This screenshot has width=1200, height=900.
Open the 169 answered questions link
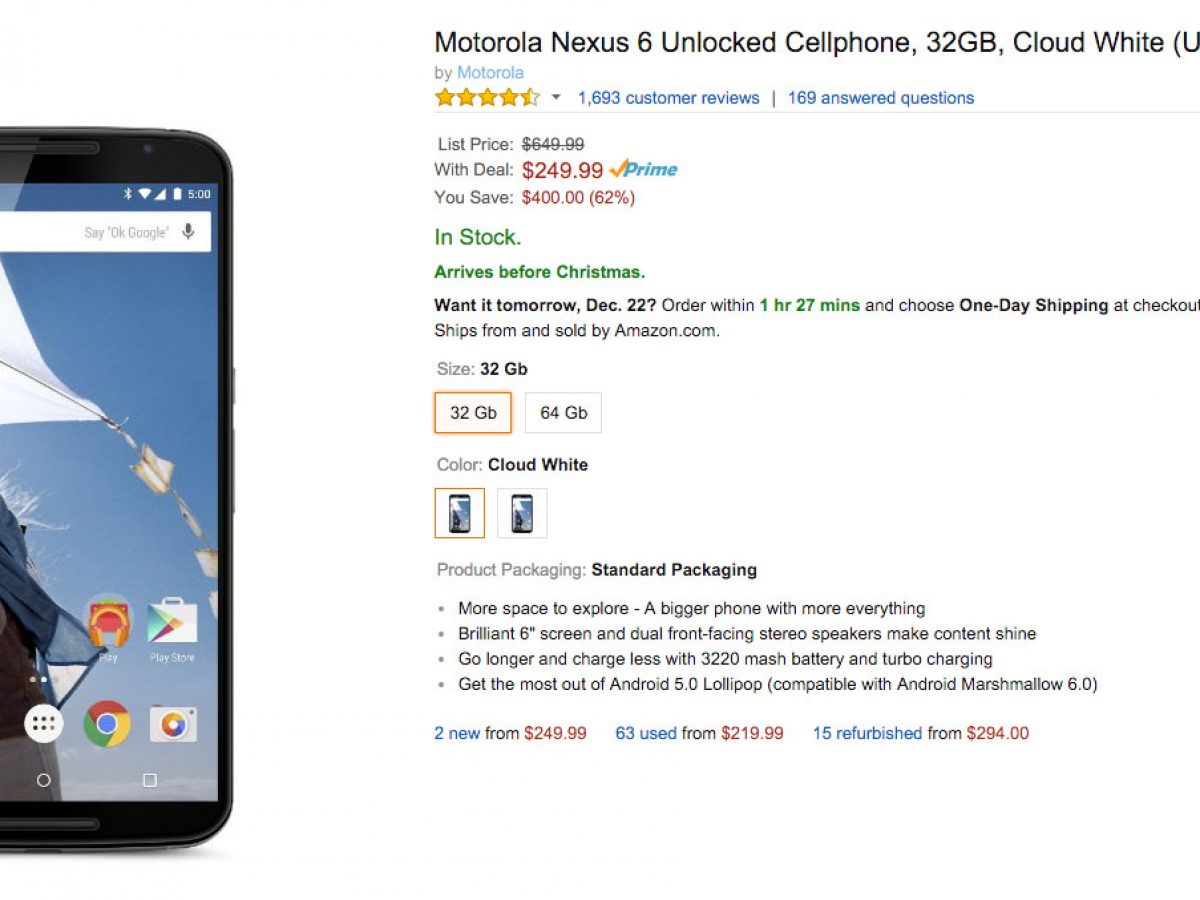880,98
